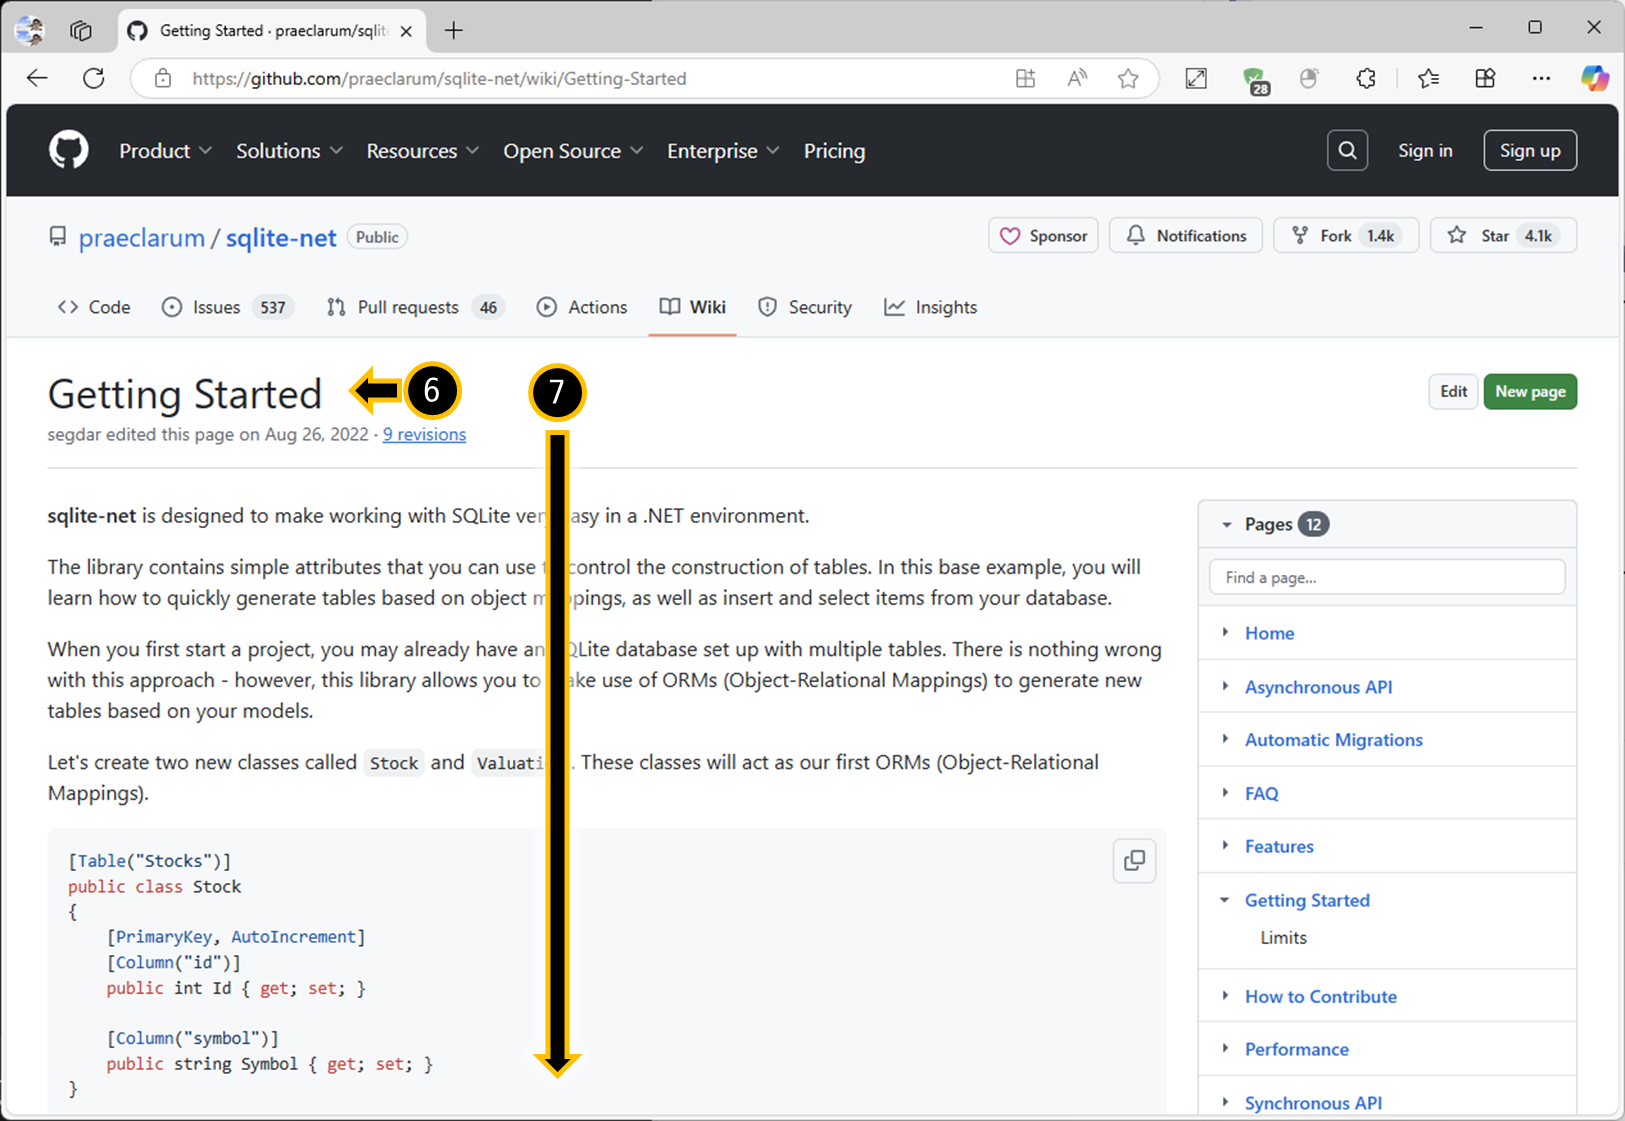Image resolution: width=1625 pixels, height=1121 pixels.
Task: Expand the Product menu
Action: [x=165, y=151]
